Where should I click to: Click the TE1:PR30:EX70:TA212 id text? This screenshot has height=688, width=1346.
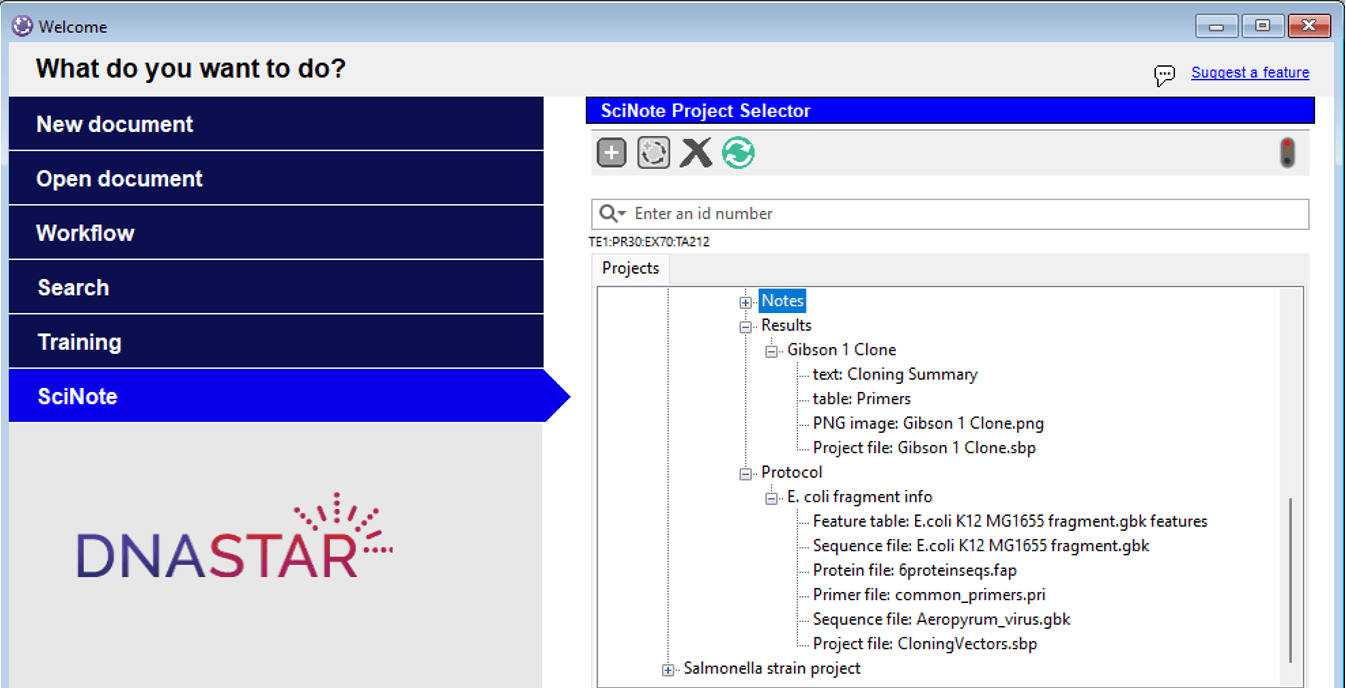[x=649, y=242]
